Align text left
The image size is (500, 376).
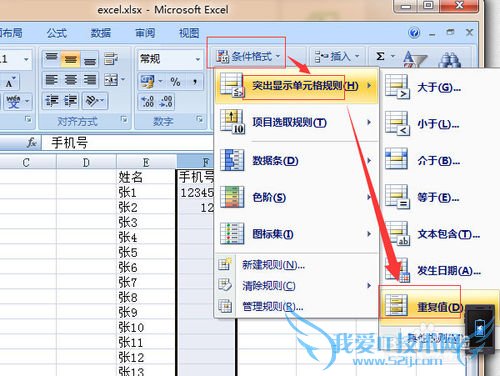52,80
